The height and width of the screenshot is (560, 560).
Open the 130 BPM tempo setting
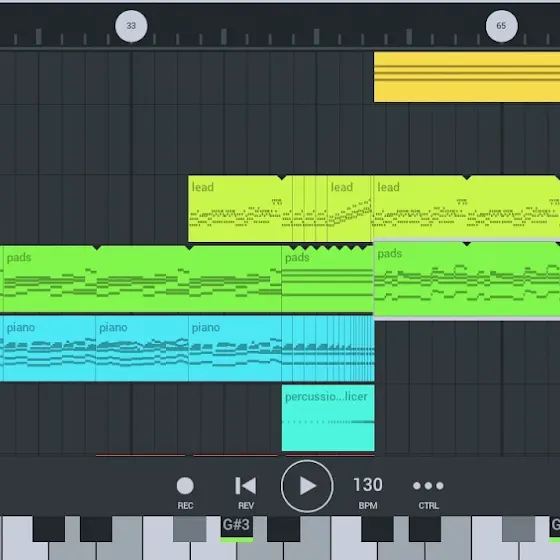[x=368, y=492]
